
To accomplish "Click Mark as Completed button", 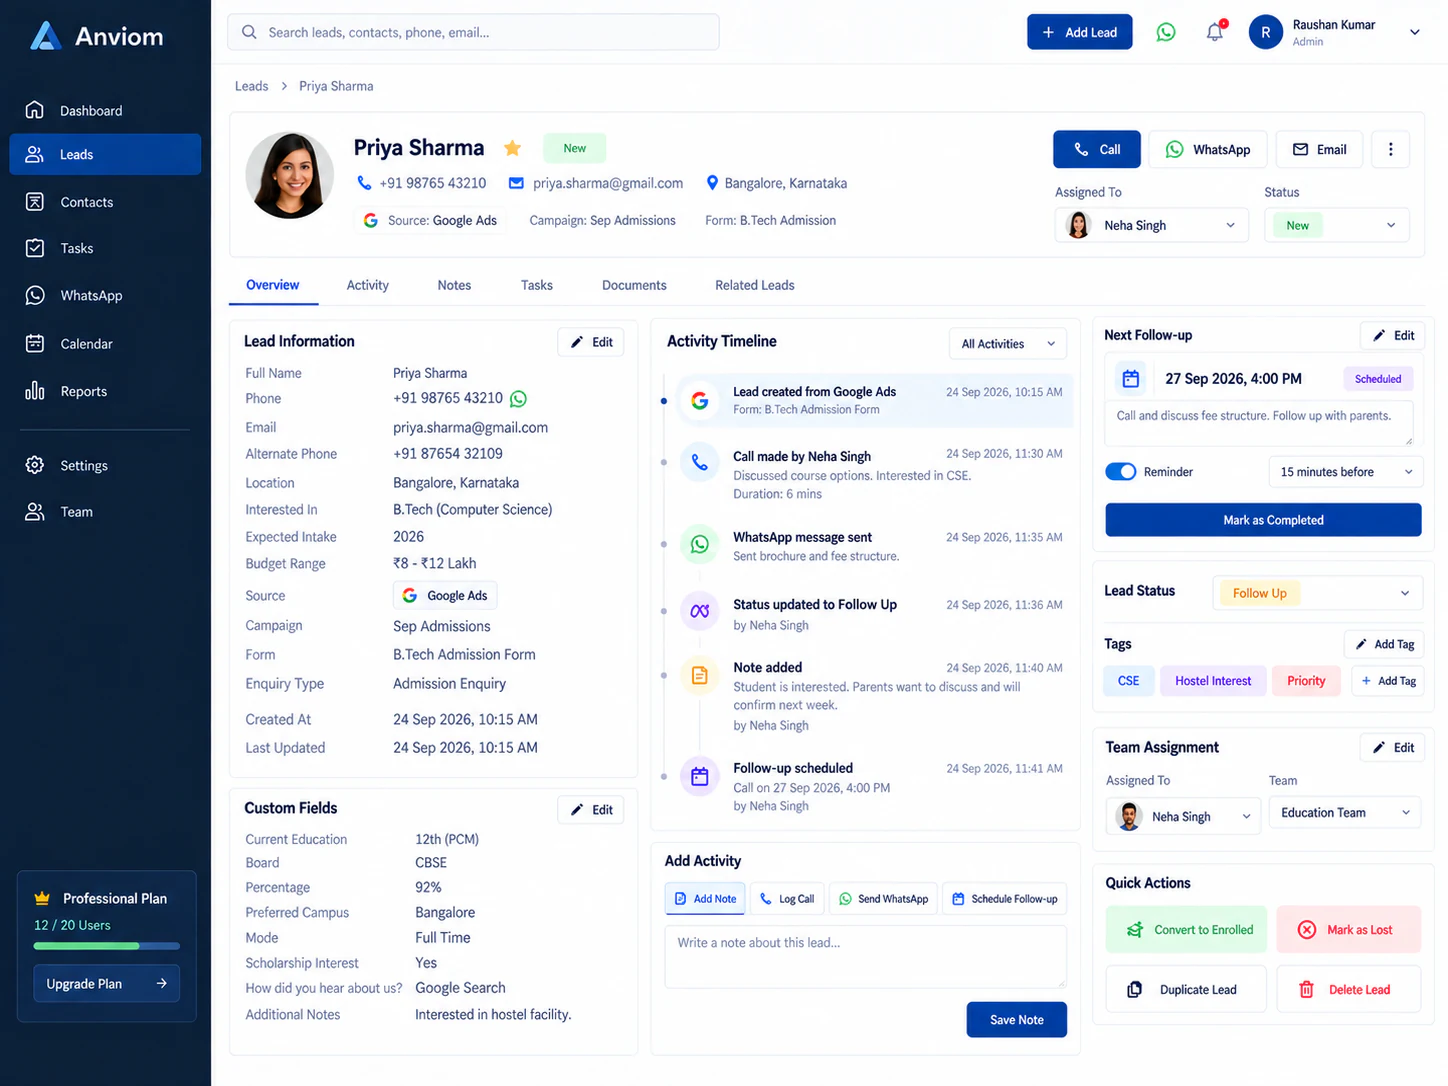I will (1263, 520).
